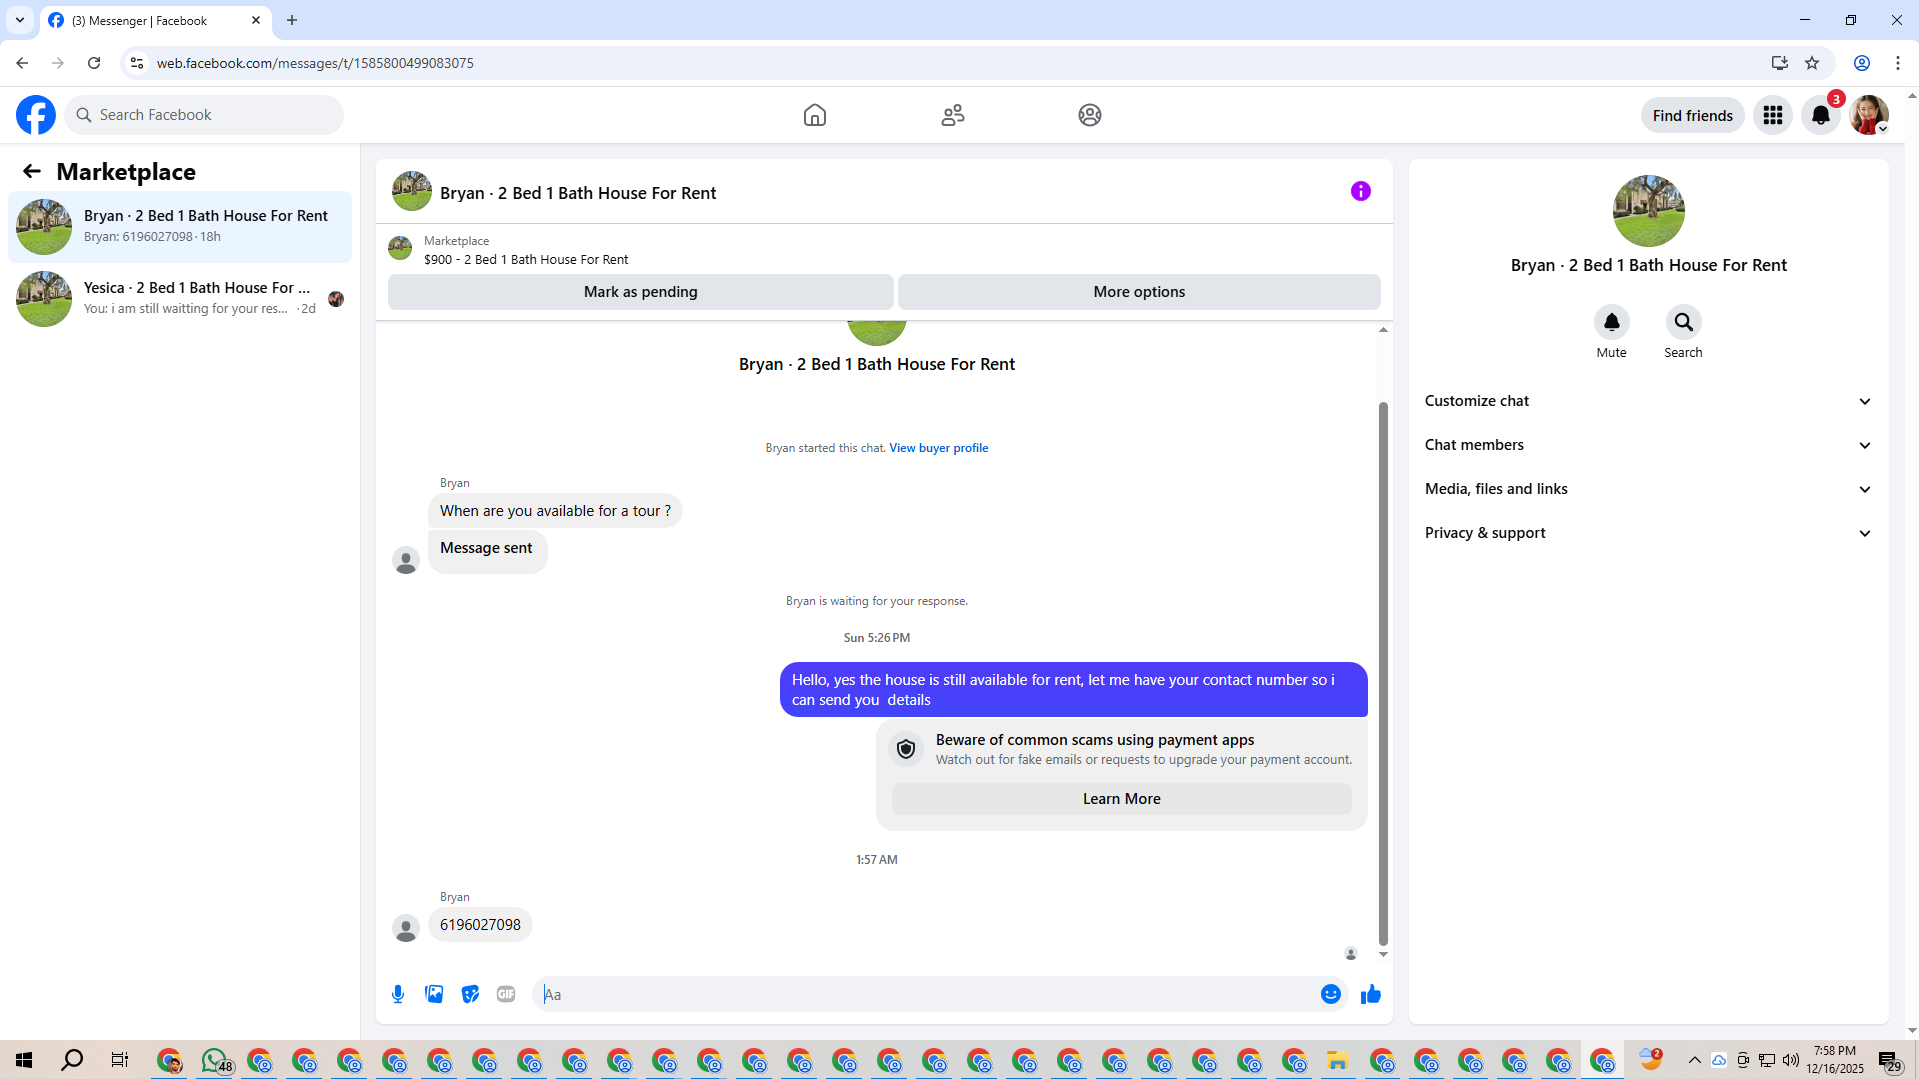Screen dimensions: 1919x1079
Task: Open the Yesica conversation in the list
Action: 180,299
